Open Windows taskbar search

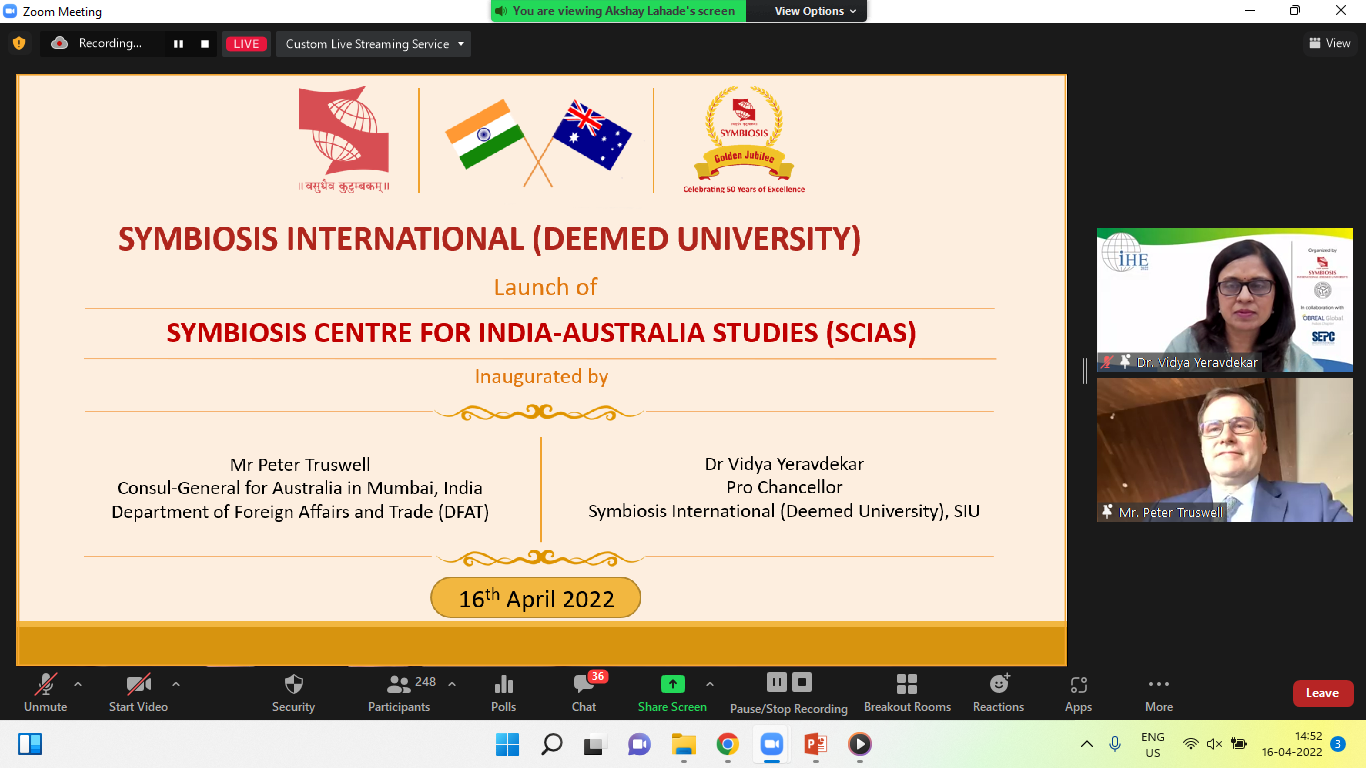pos(551,744)
